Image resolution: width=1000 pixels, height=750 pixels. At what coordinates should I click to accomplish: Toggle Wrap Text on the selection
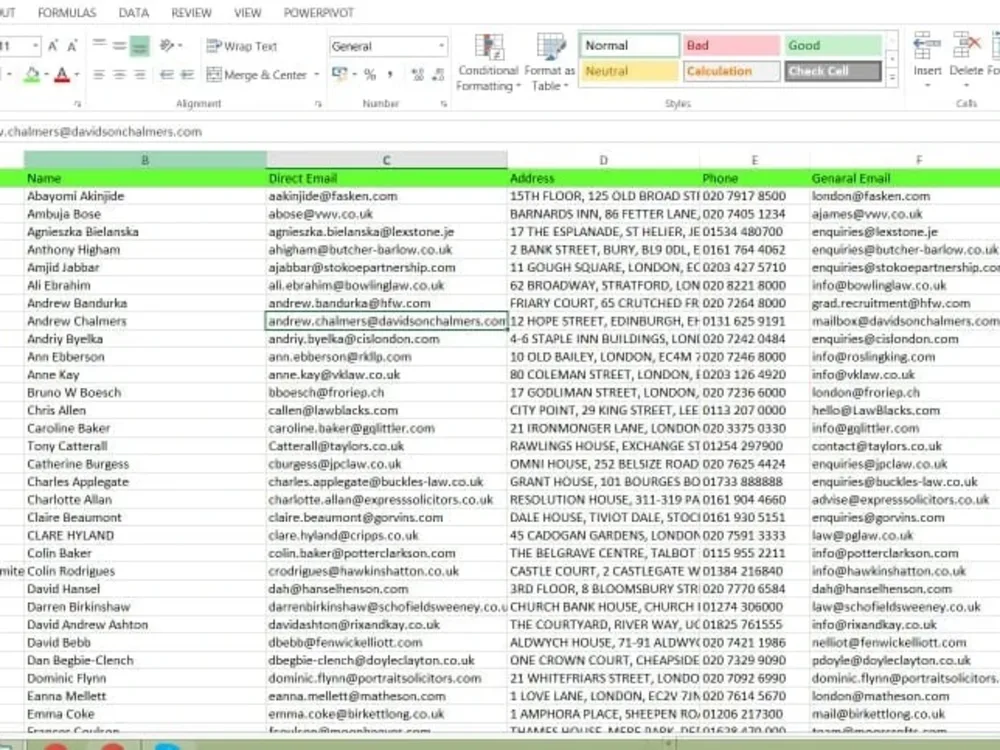[242, 46]
